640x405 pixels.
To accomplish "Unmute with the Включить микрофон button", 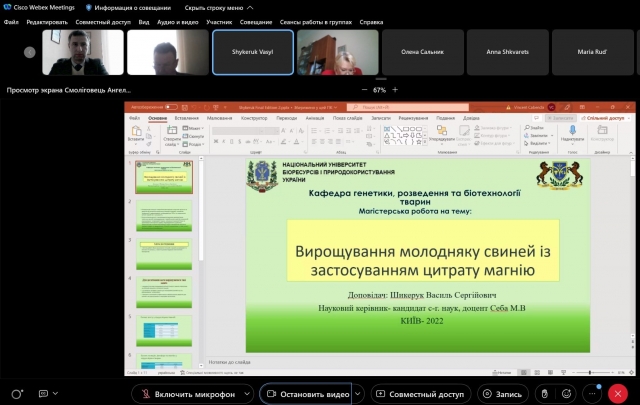I will point(188,394).
